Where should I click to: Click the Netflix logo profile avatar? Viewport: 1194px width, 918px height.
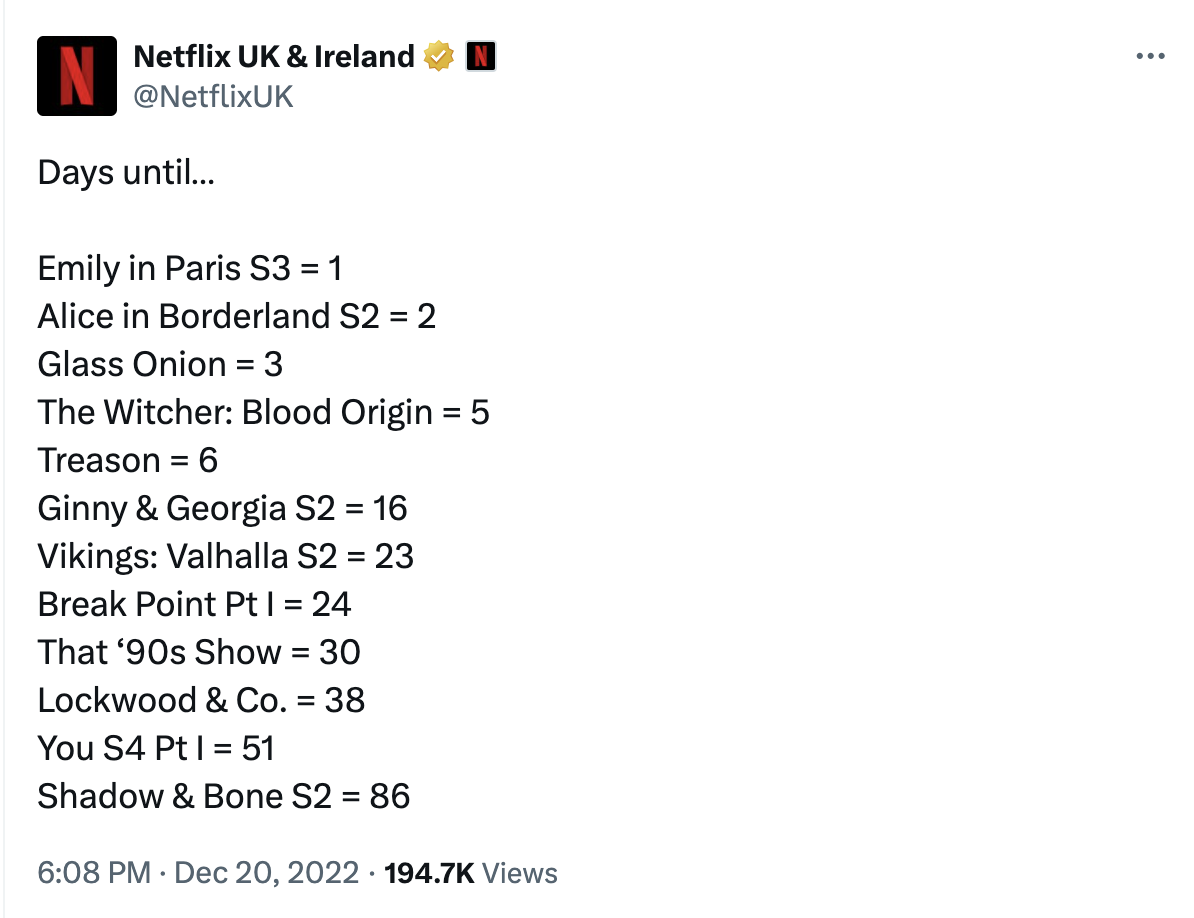[x=77, y=76]
